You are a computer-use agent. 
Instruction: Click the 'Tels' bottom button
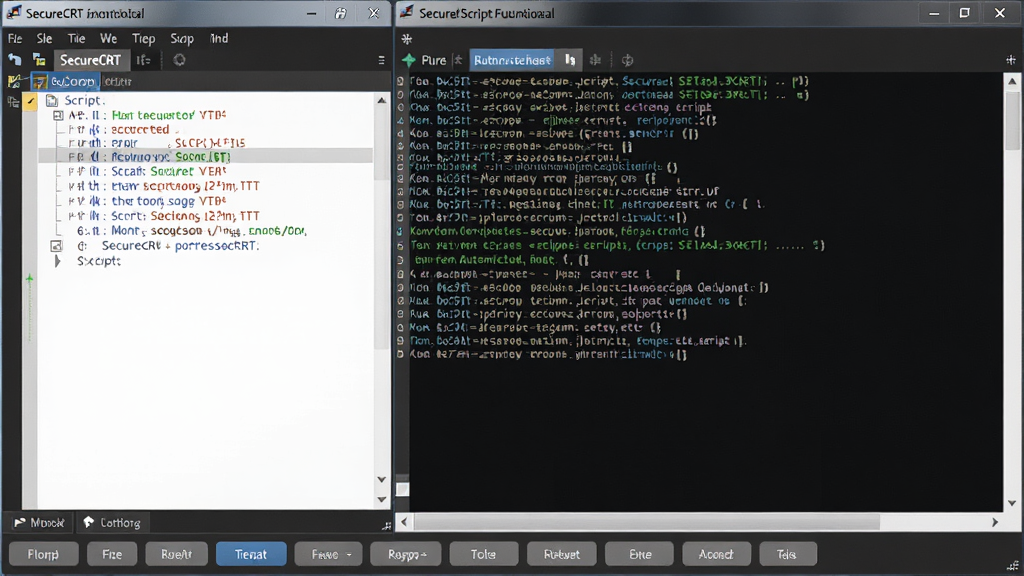coord(788,554)
